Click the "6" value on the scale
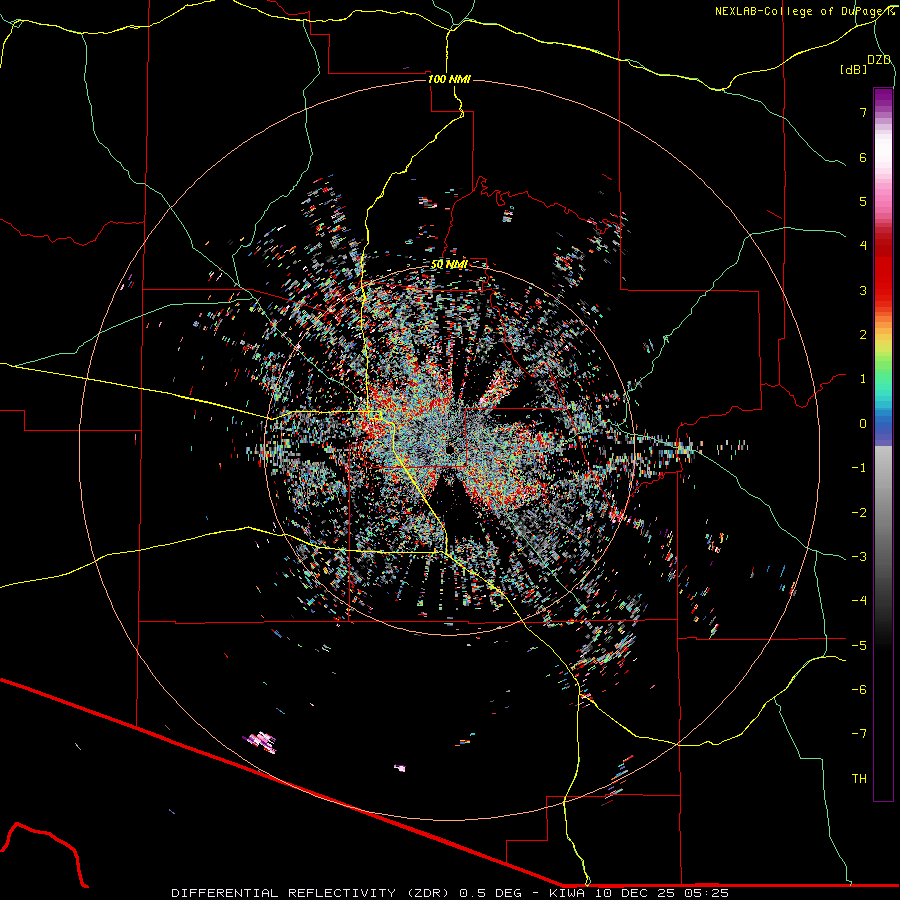The height and width of the screenshot is (900, 900). tap(863, 157)
